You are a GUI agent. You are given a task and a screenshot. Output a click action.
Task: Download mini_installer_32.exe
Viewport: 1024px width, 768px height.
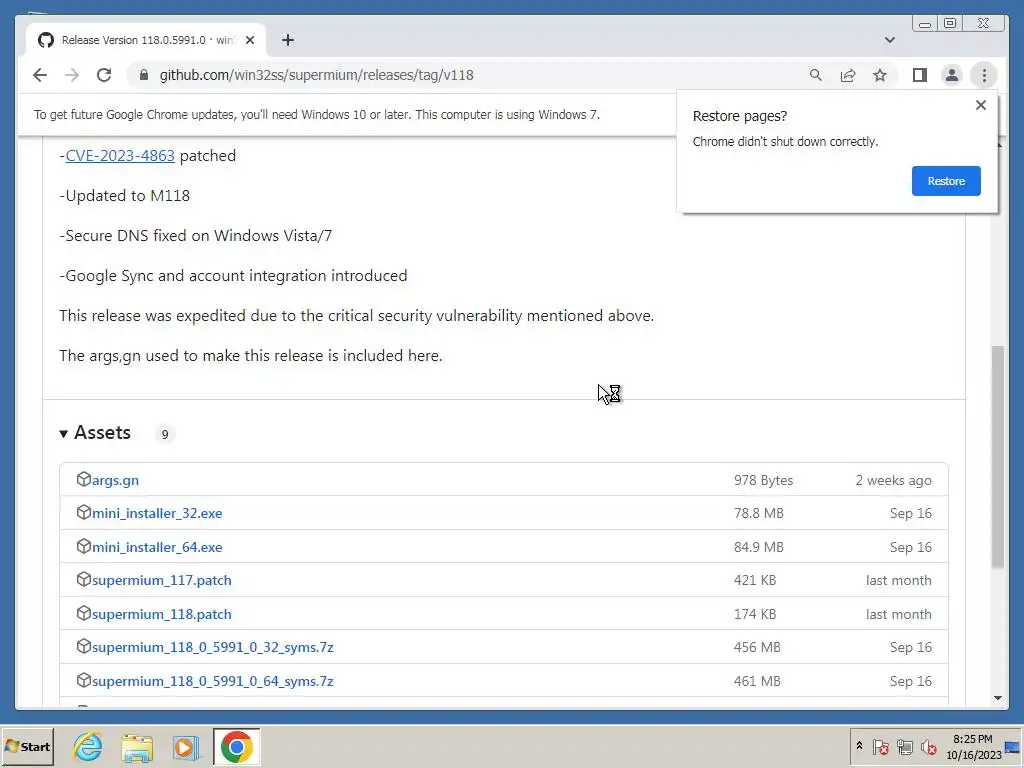point(157,513)
